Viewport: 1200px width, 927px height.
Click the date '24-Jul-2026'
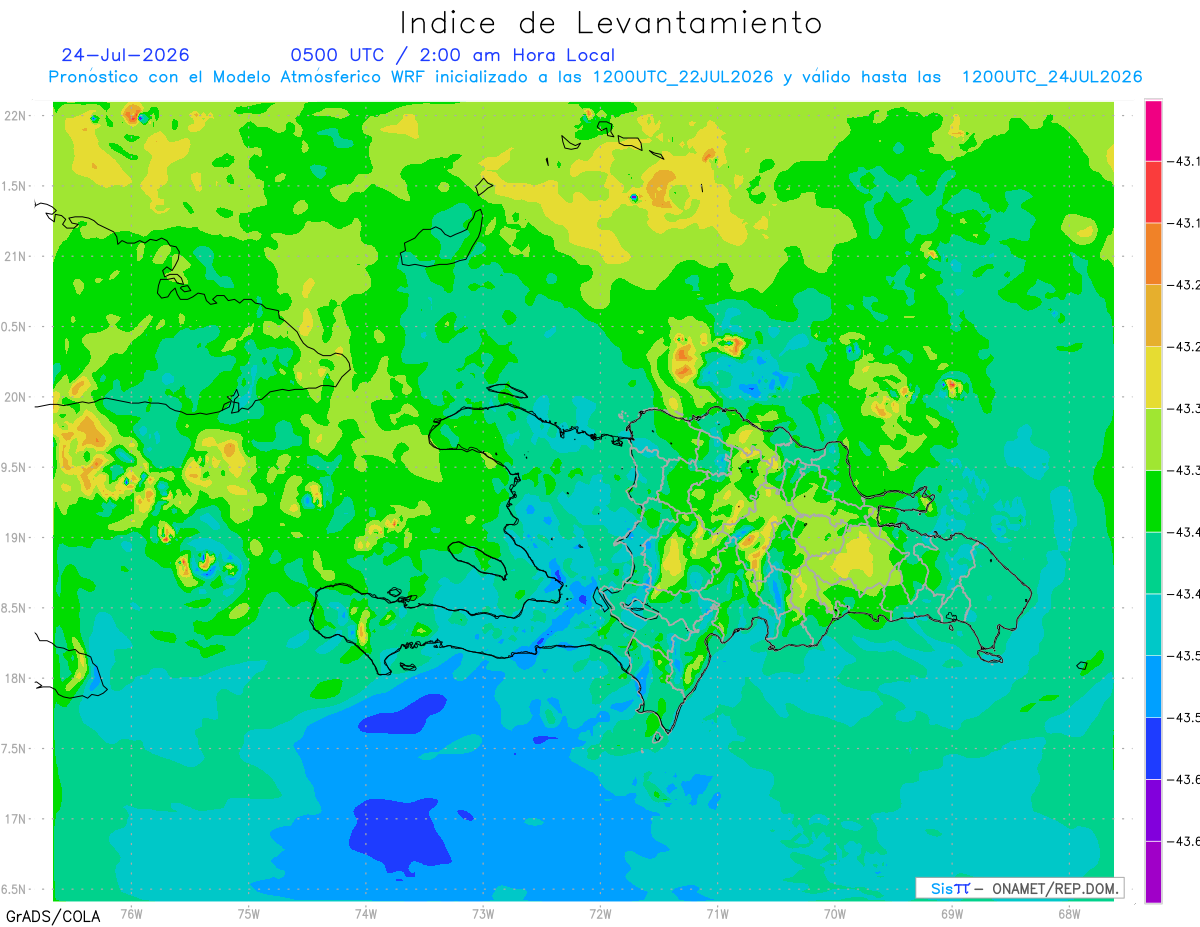[125, 55]
